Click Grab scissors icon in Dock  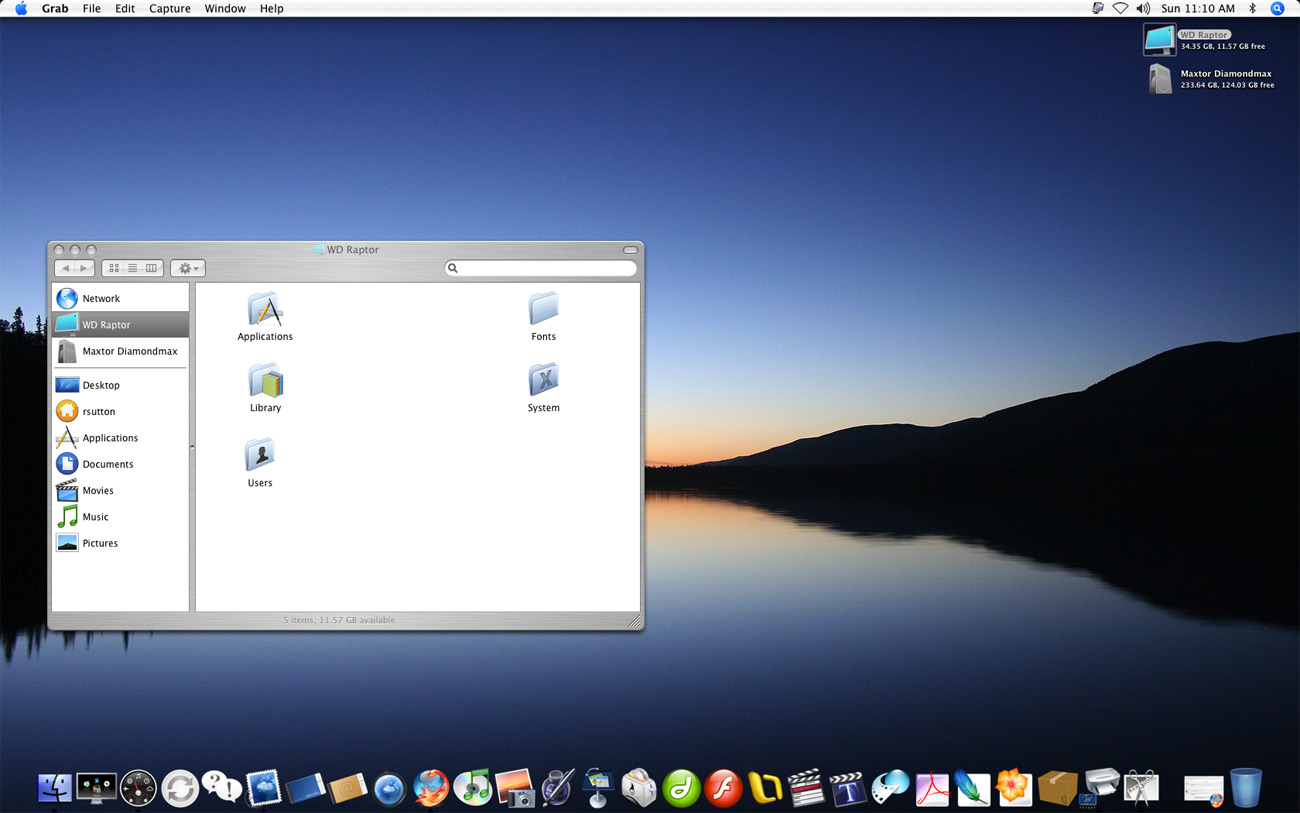click(1141, 787)
